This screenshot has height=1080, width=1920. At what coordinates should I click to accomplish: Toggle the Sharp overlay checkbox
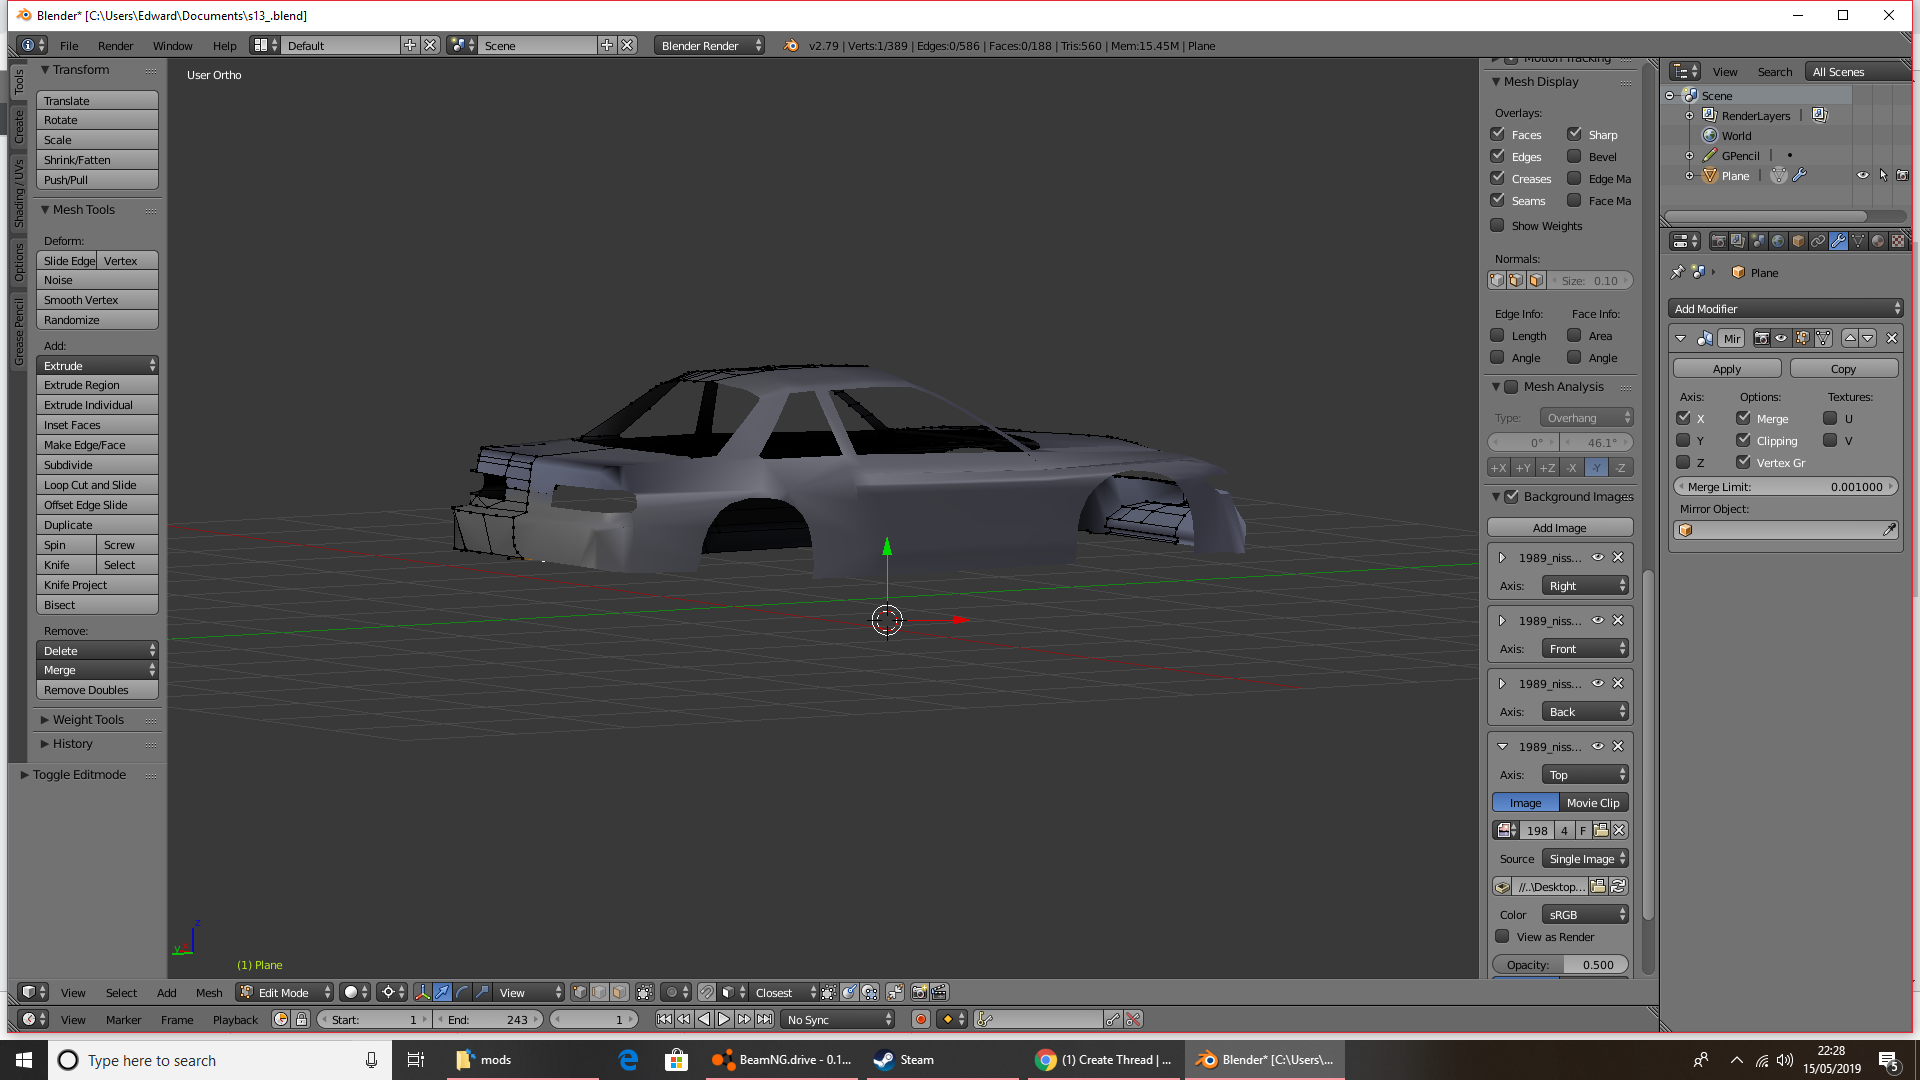point(1574,134)
